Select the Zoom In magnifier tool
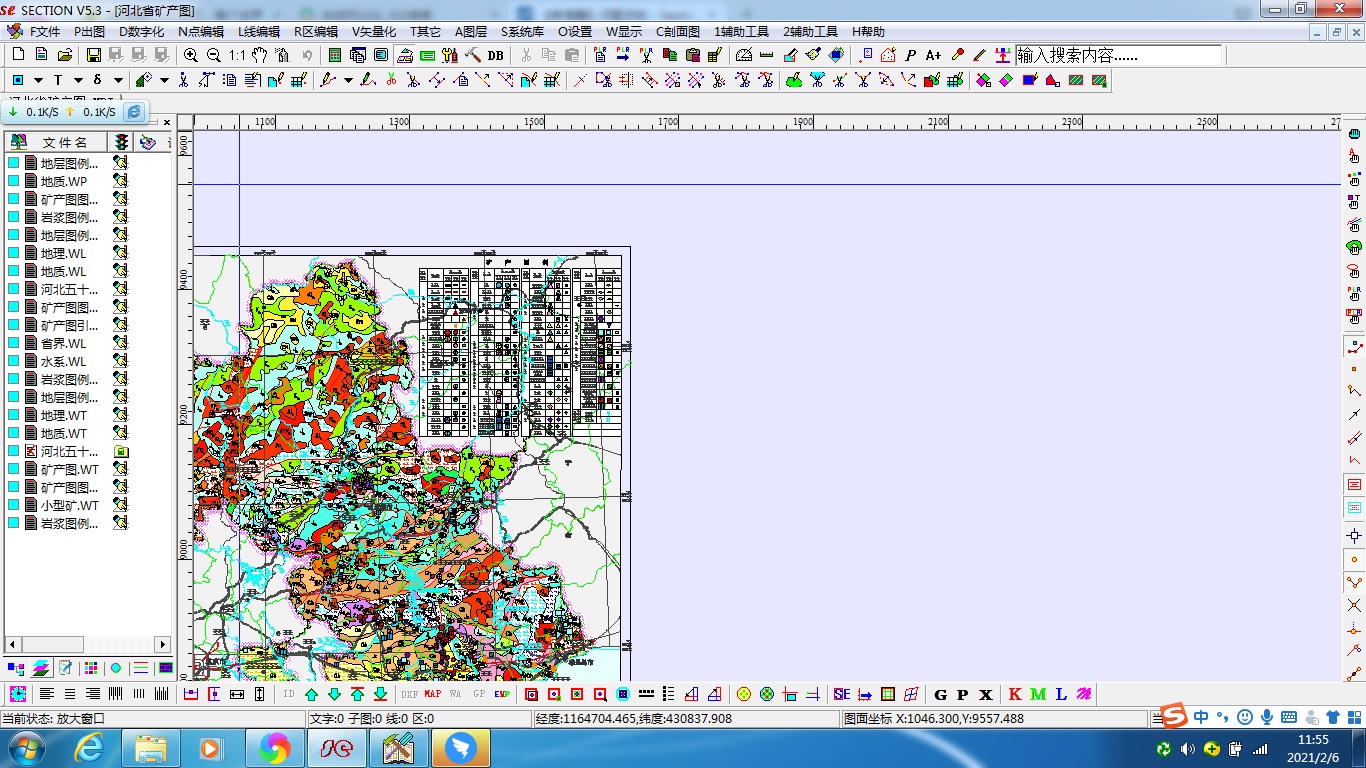 190,55
